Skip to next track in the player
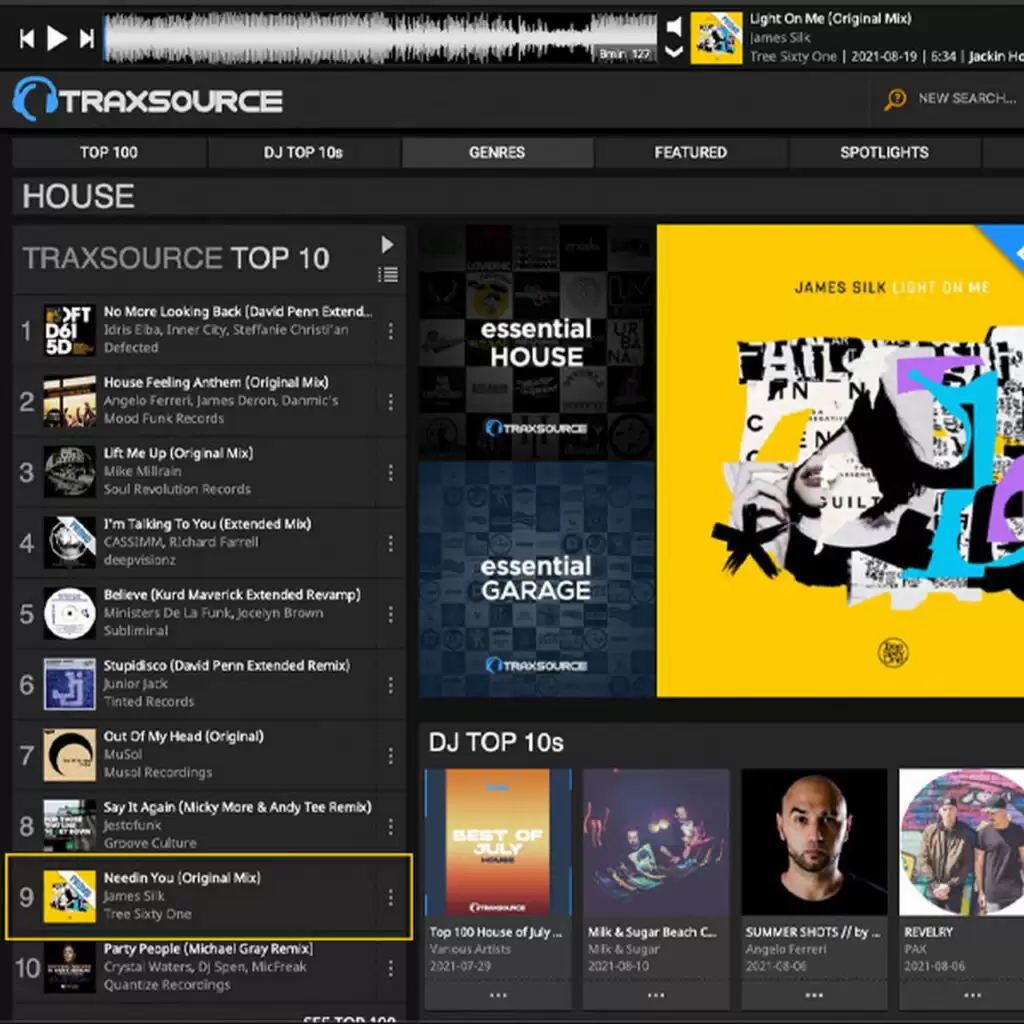 point(87,39)
